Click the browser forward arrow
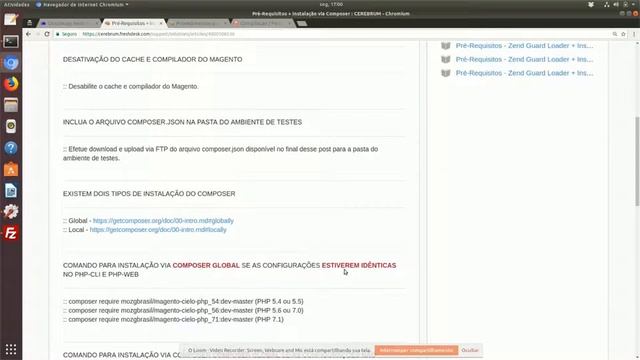This screenshot has height=360, width=640. point(38,34)
